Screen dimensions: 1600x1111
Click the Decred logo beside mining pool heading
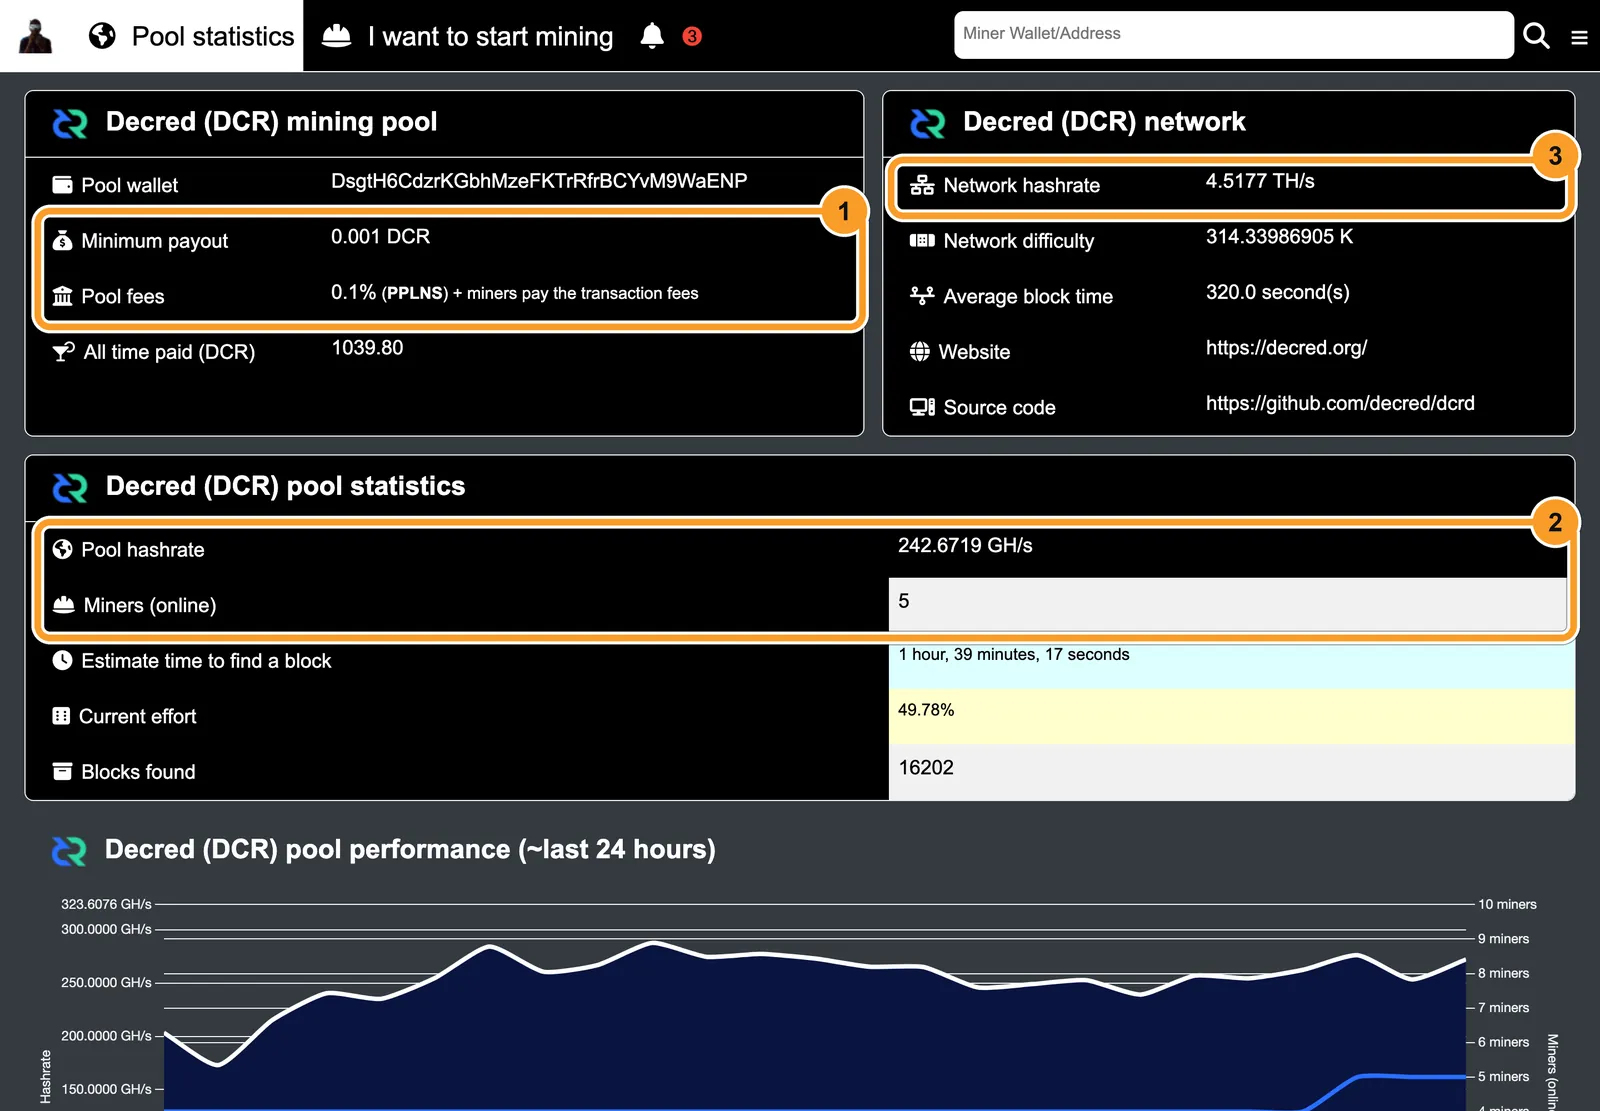[x=70, y=123]
